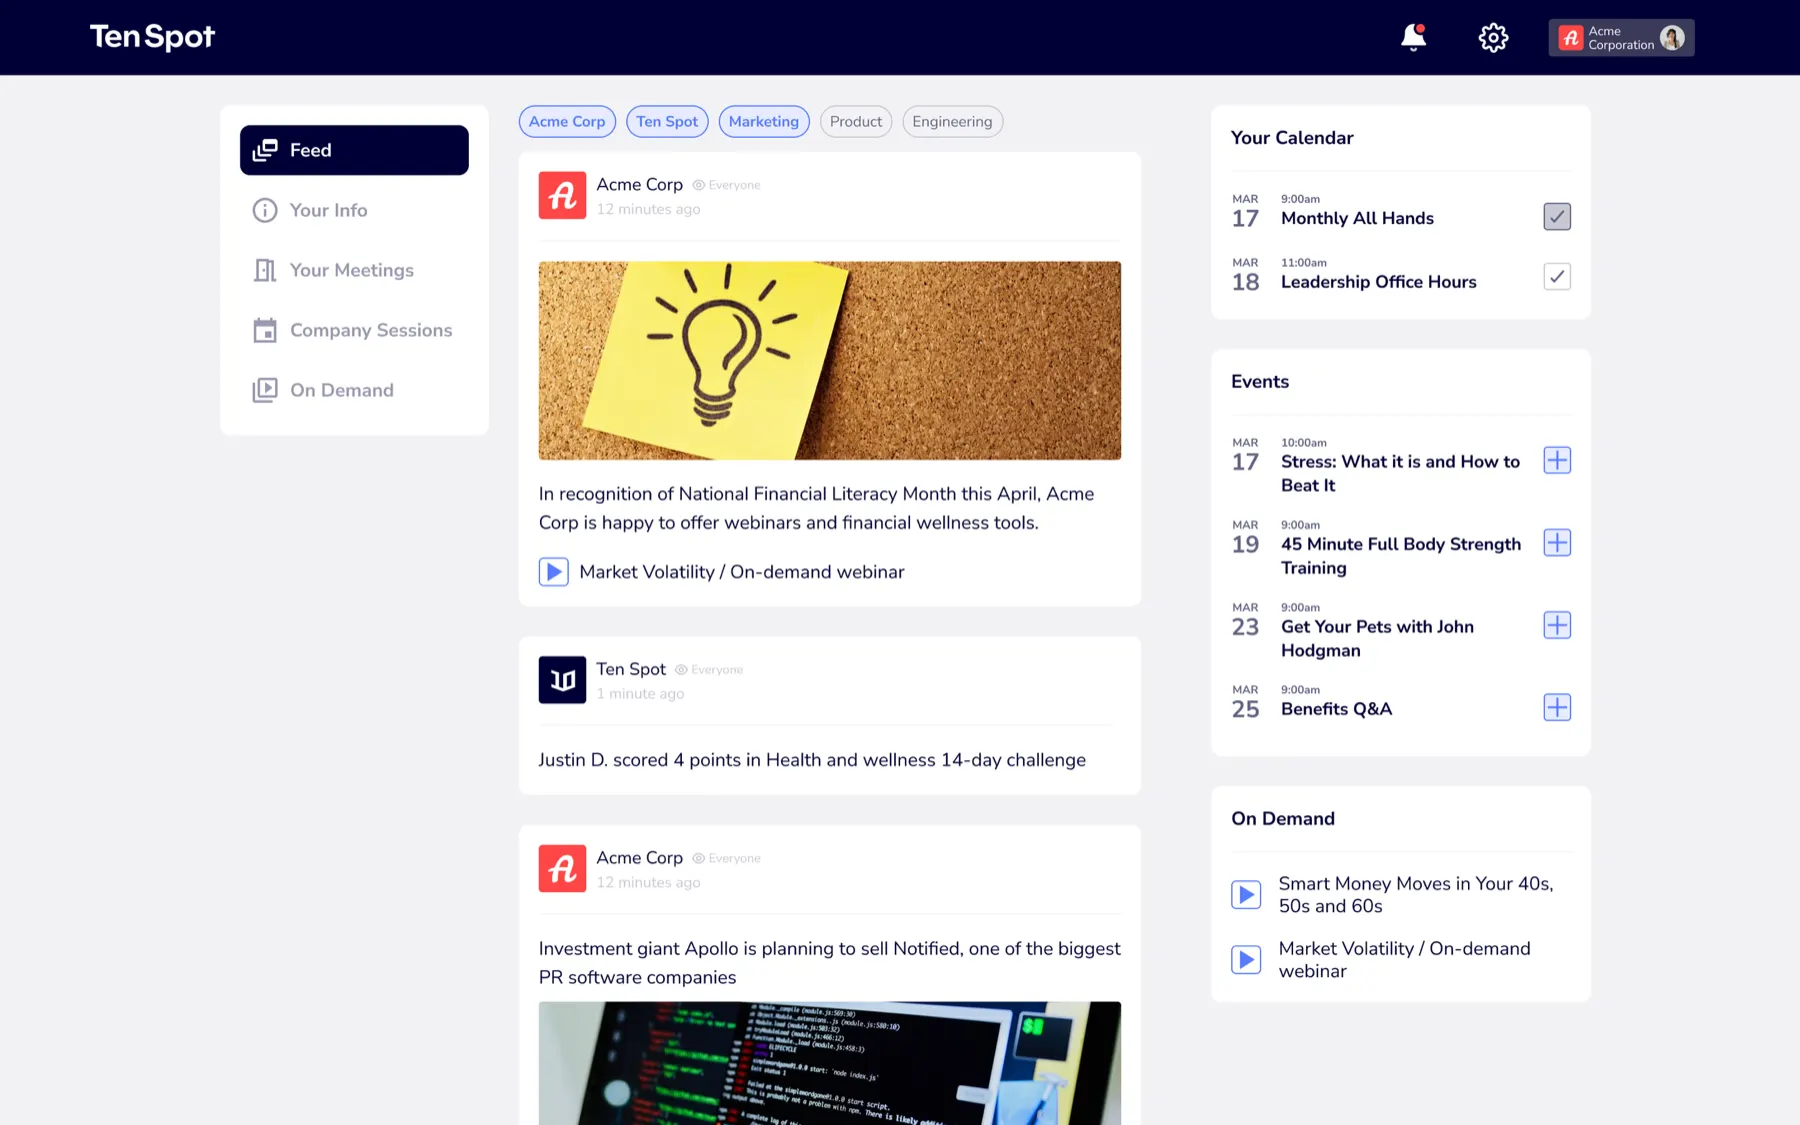Play Market Volatility webinar in feed post
Screen dimensions: 1800x1125
click(x=554, y=571)
